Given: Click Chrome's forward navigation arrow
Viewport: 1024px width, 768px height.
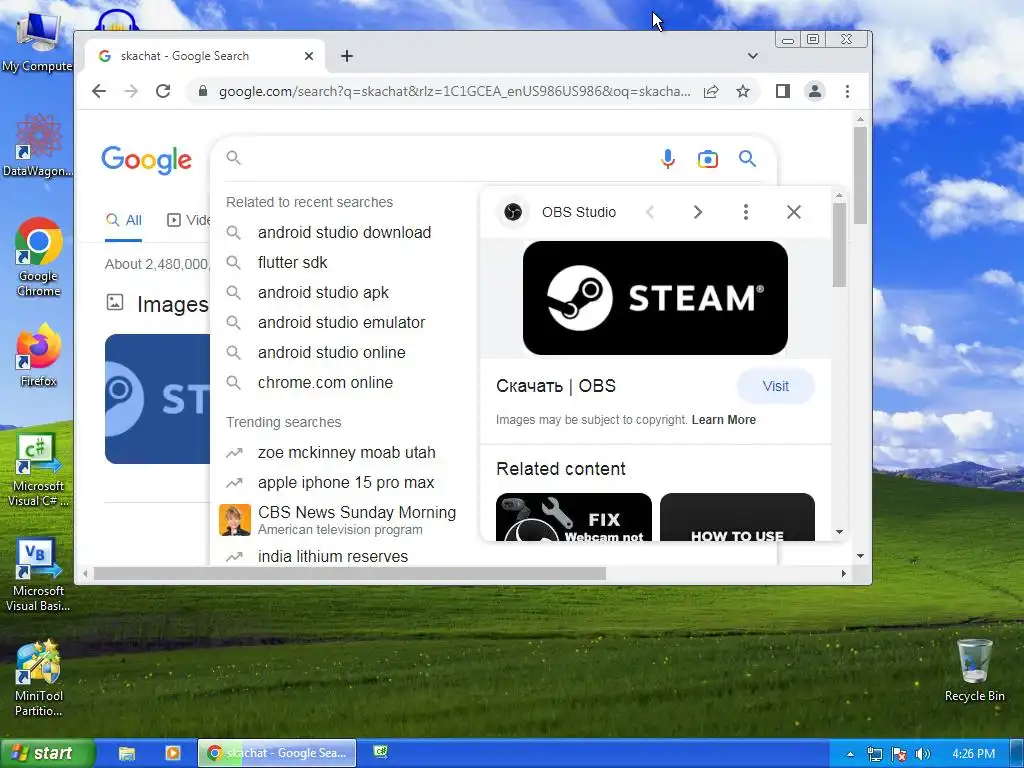Looking at the screenshot, I should click(x=131, y=91).
